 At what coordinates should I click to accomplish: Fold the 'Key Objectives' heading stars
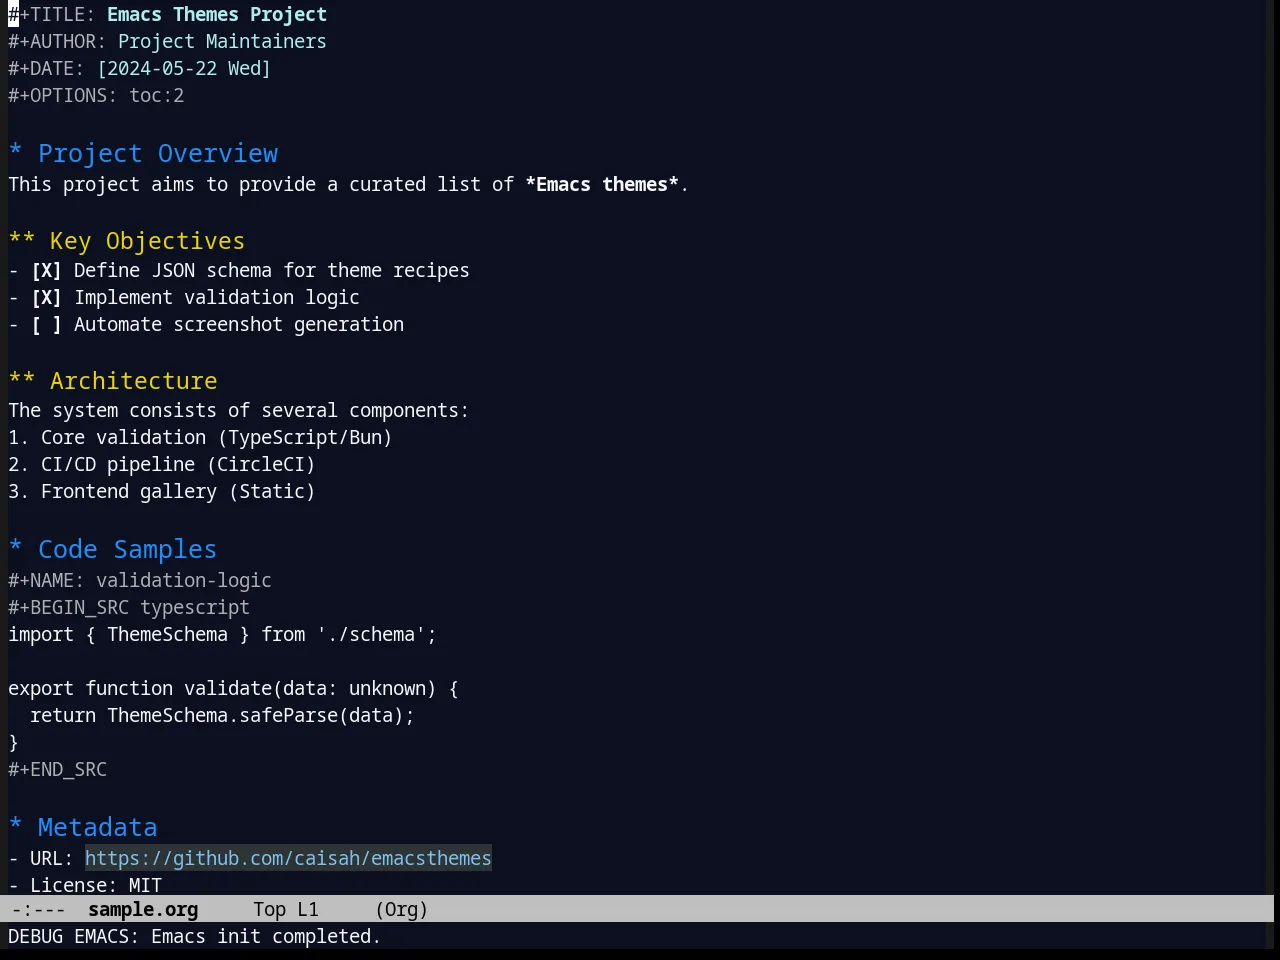tap(22, 241)
